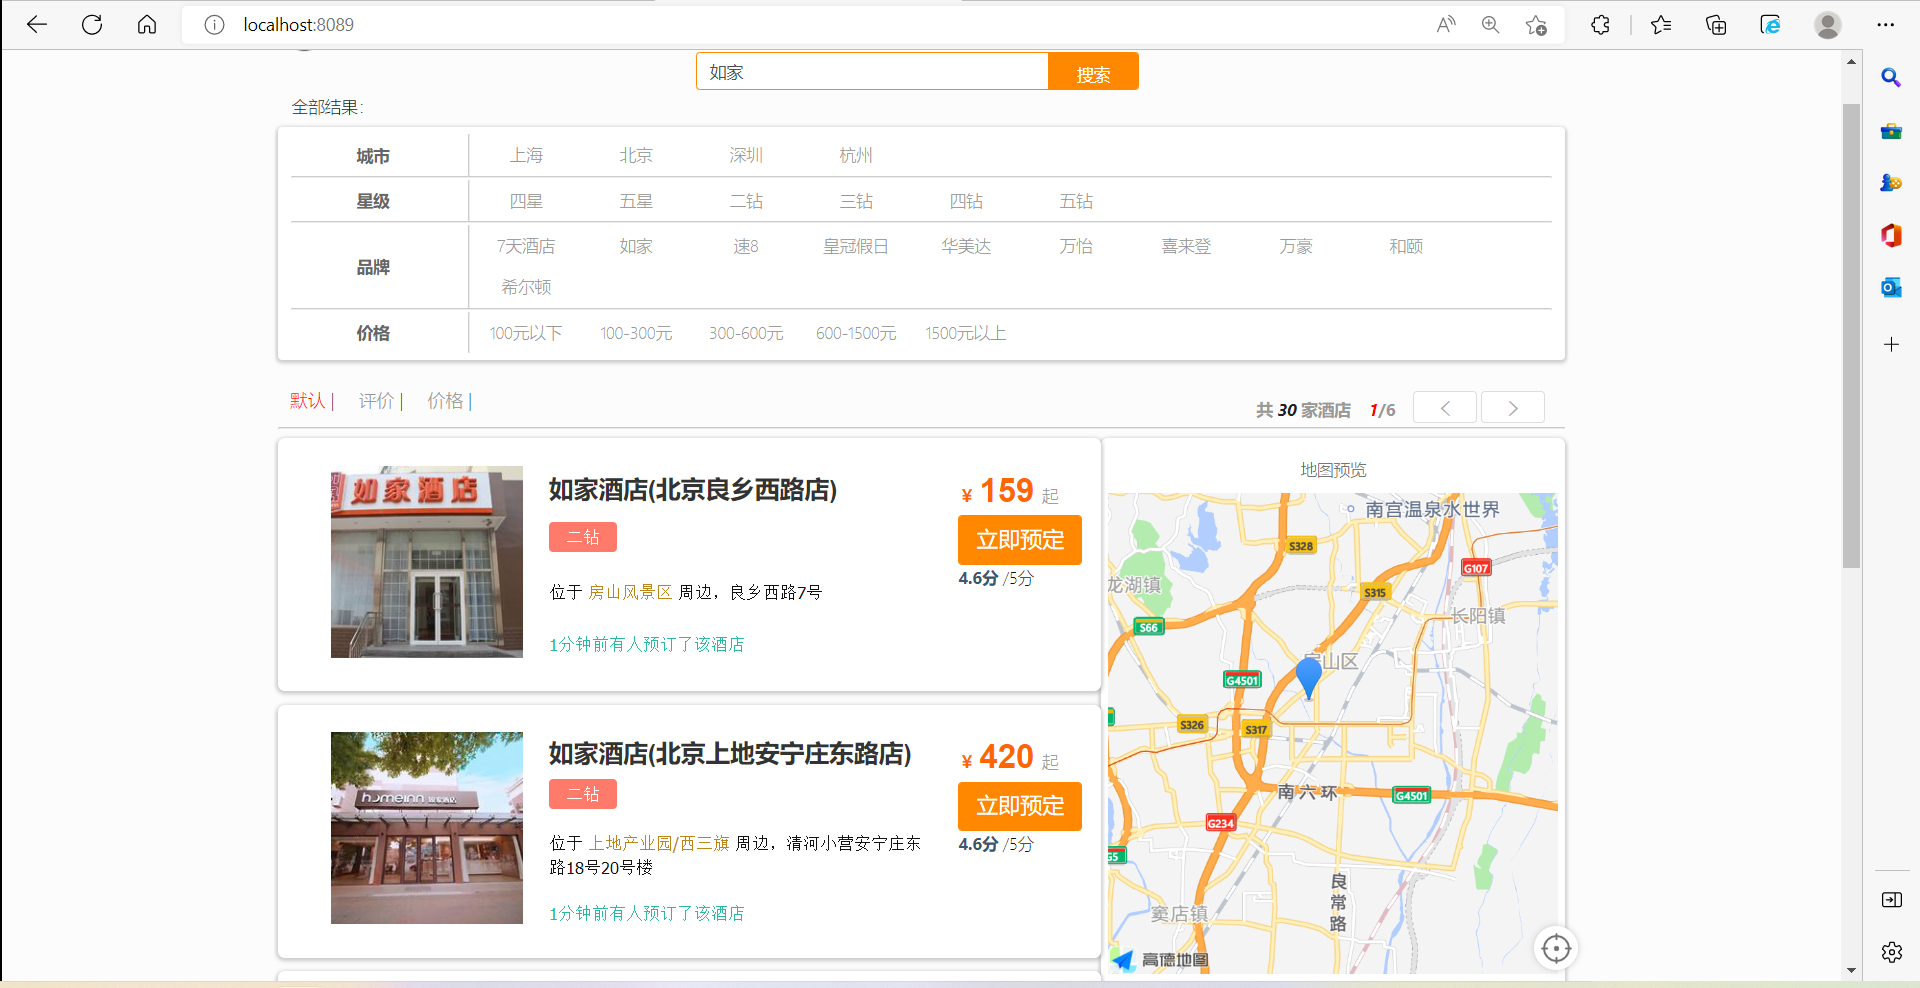Filter by price 1500元以上
The width and height of the screenshot is (1920, 988).
tap(966, 333)
